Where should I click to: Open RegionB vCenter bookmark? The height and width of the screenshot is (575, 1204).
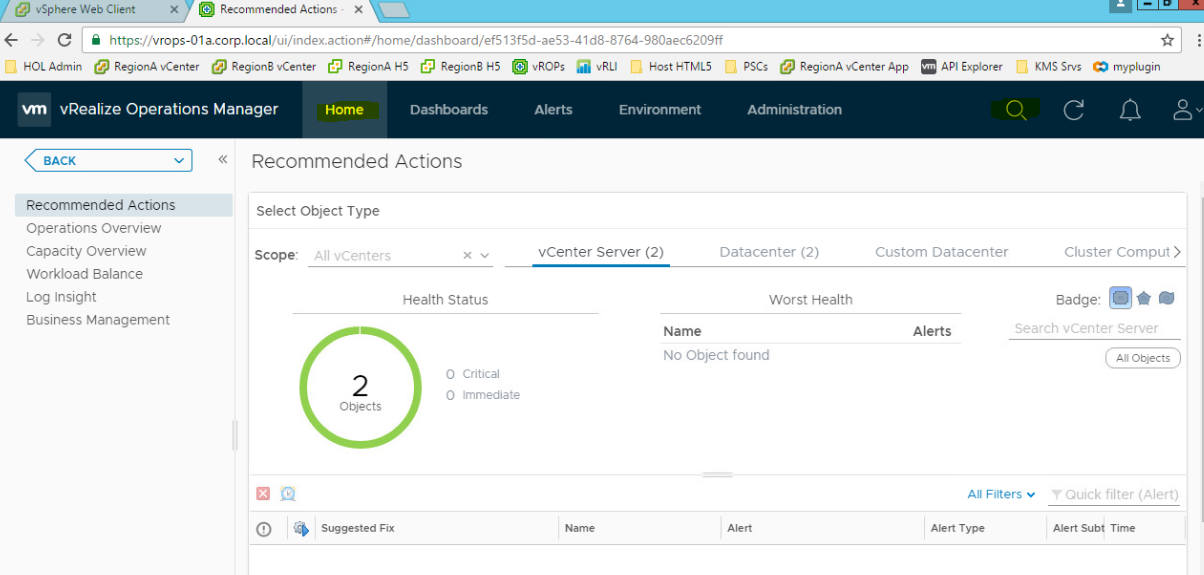[264, 67]
